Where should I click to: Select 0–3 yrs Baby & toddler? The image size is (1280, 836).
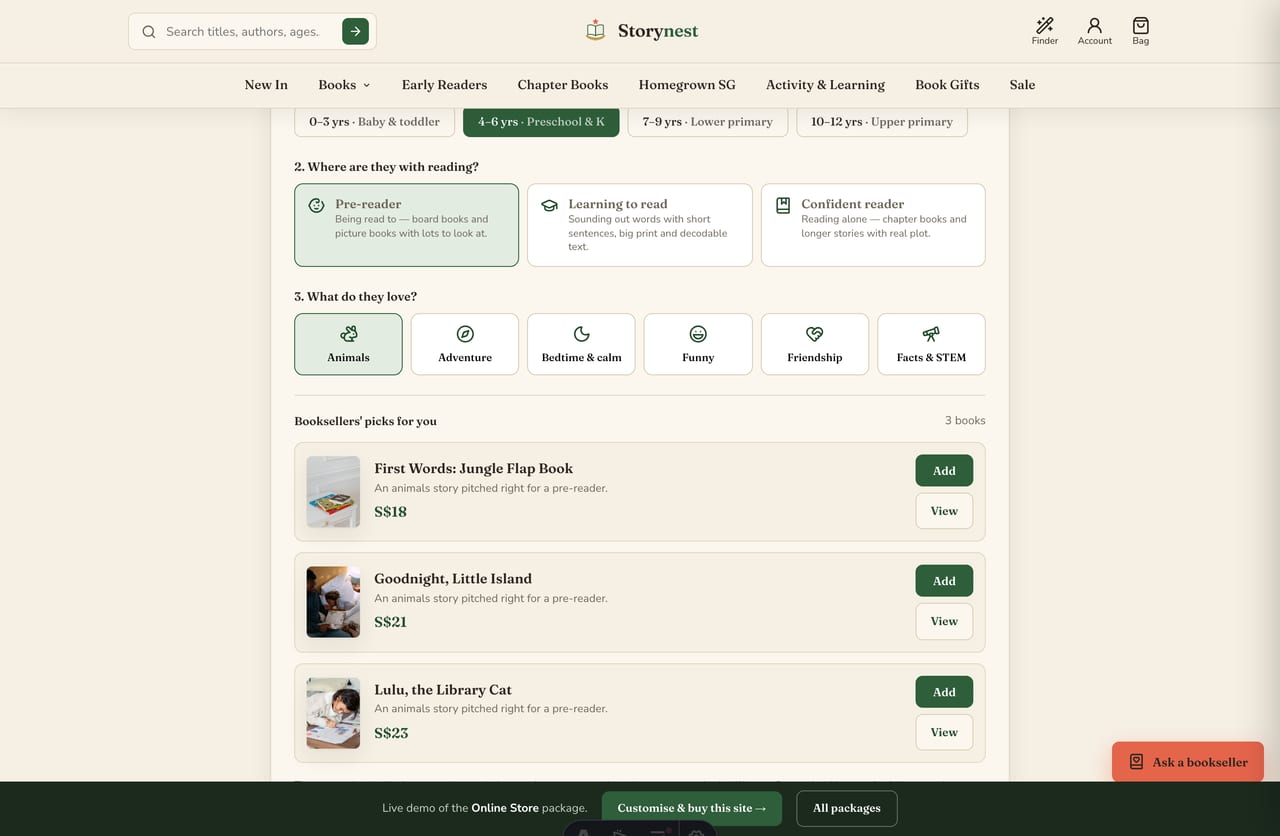374,122
